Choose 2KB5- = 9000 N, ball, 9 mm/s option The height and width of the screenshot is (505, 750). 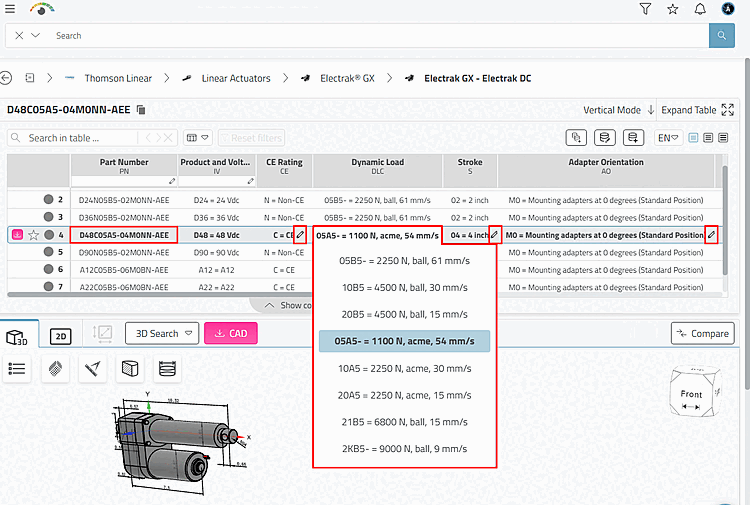404,449
